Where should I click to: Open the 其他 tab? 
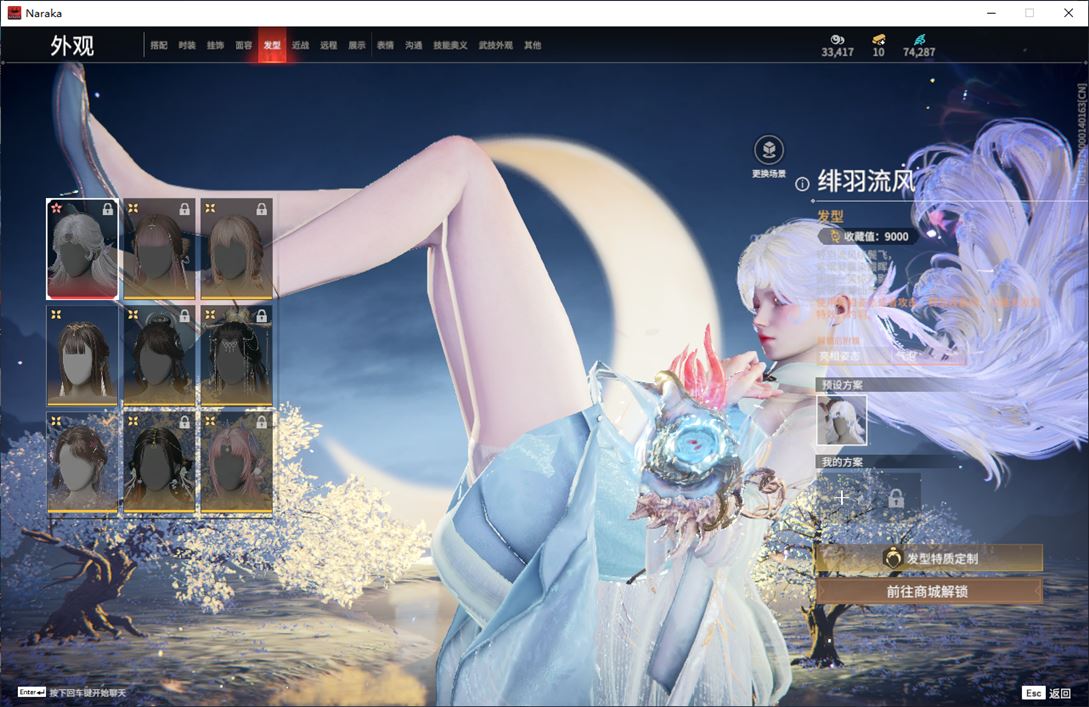pos(533,45)
